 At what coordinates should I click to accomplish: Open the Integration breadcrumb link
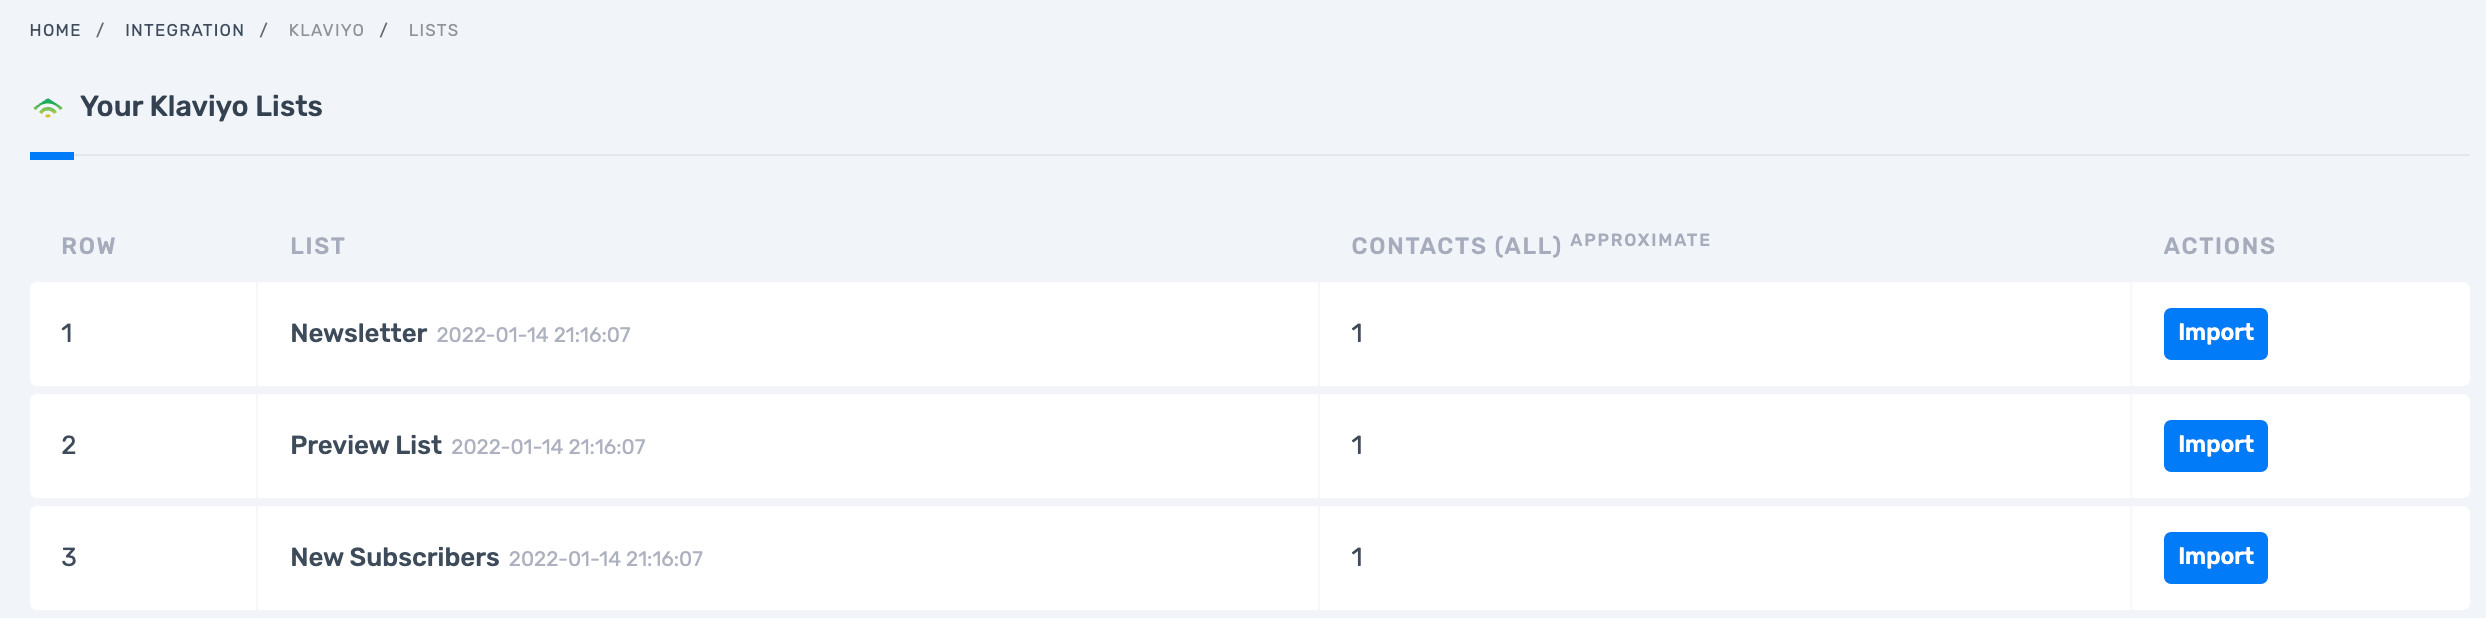184,30
